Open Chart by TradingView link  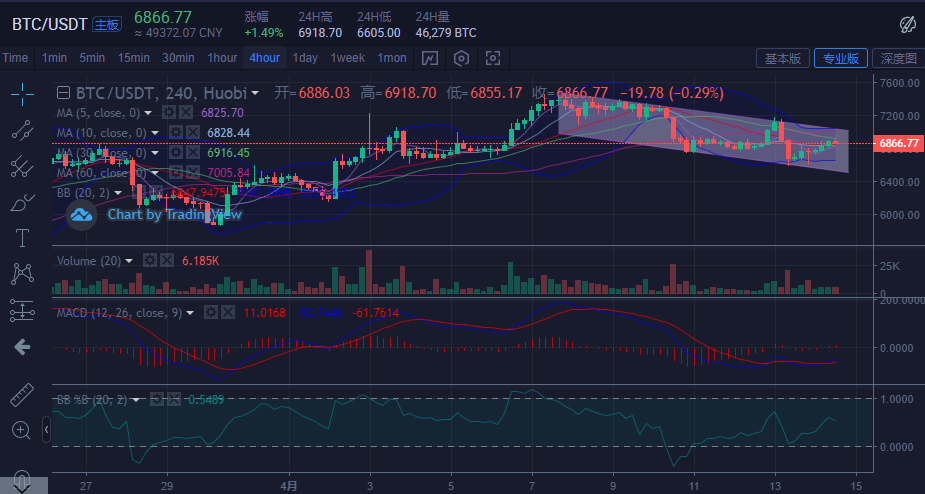174,214
